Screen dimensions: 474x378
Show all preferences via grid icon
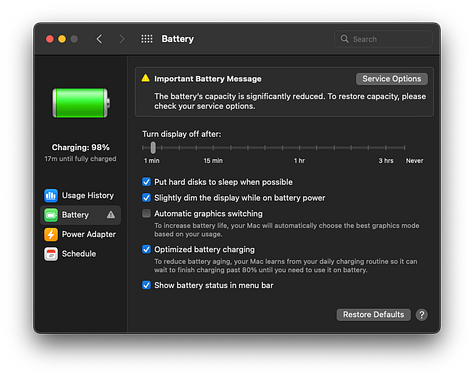click(147, 39)
